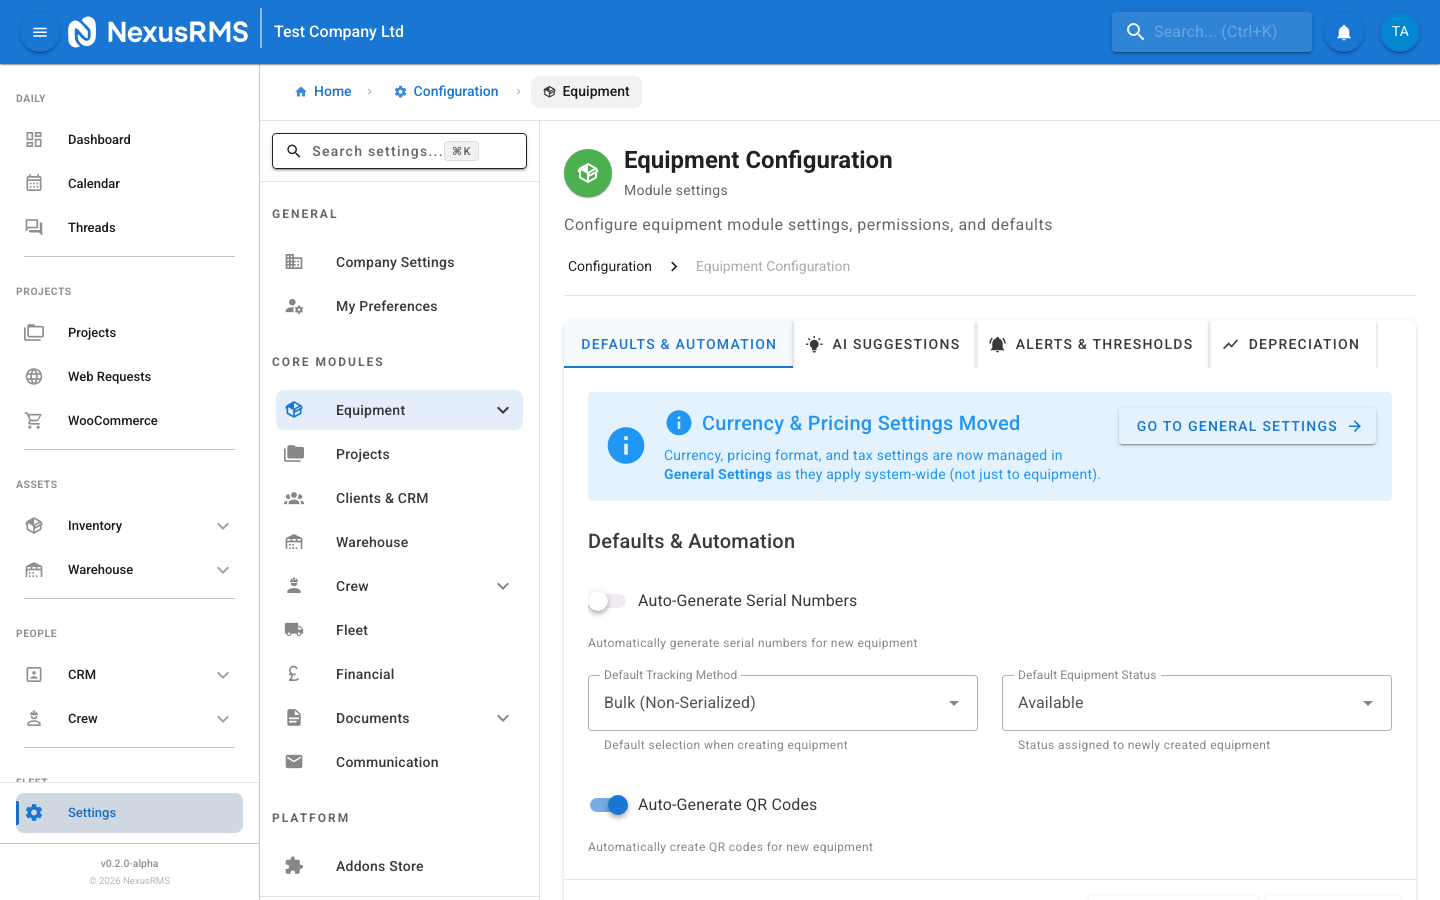
Task: Collapse the Equipment module chevron
Action: click(503, 410)
